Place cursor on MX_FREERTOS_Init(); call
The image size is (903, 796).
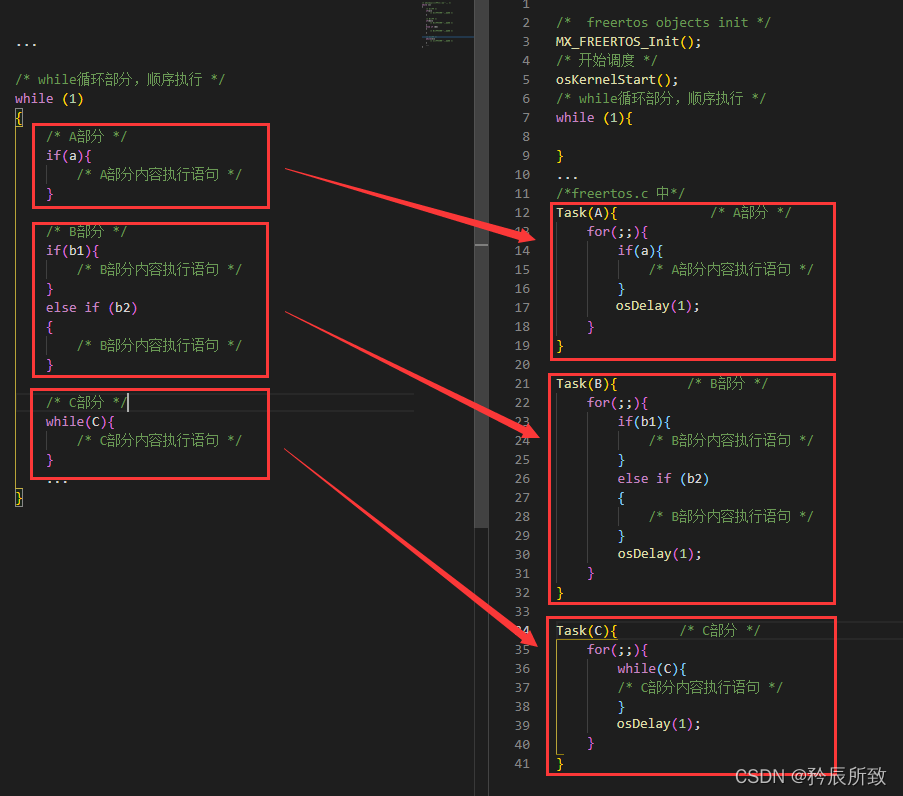click(x=628, y=41)
